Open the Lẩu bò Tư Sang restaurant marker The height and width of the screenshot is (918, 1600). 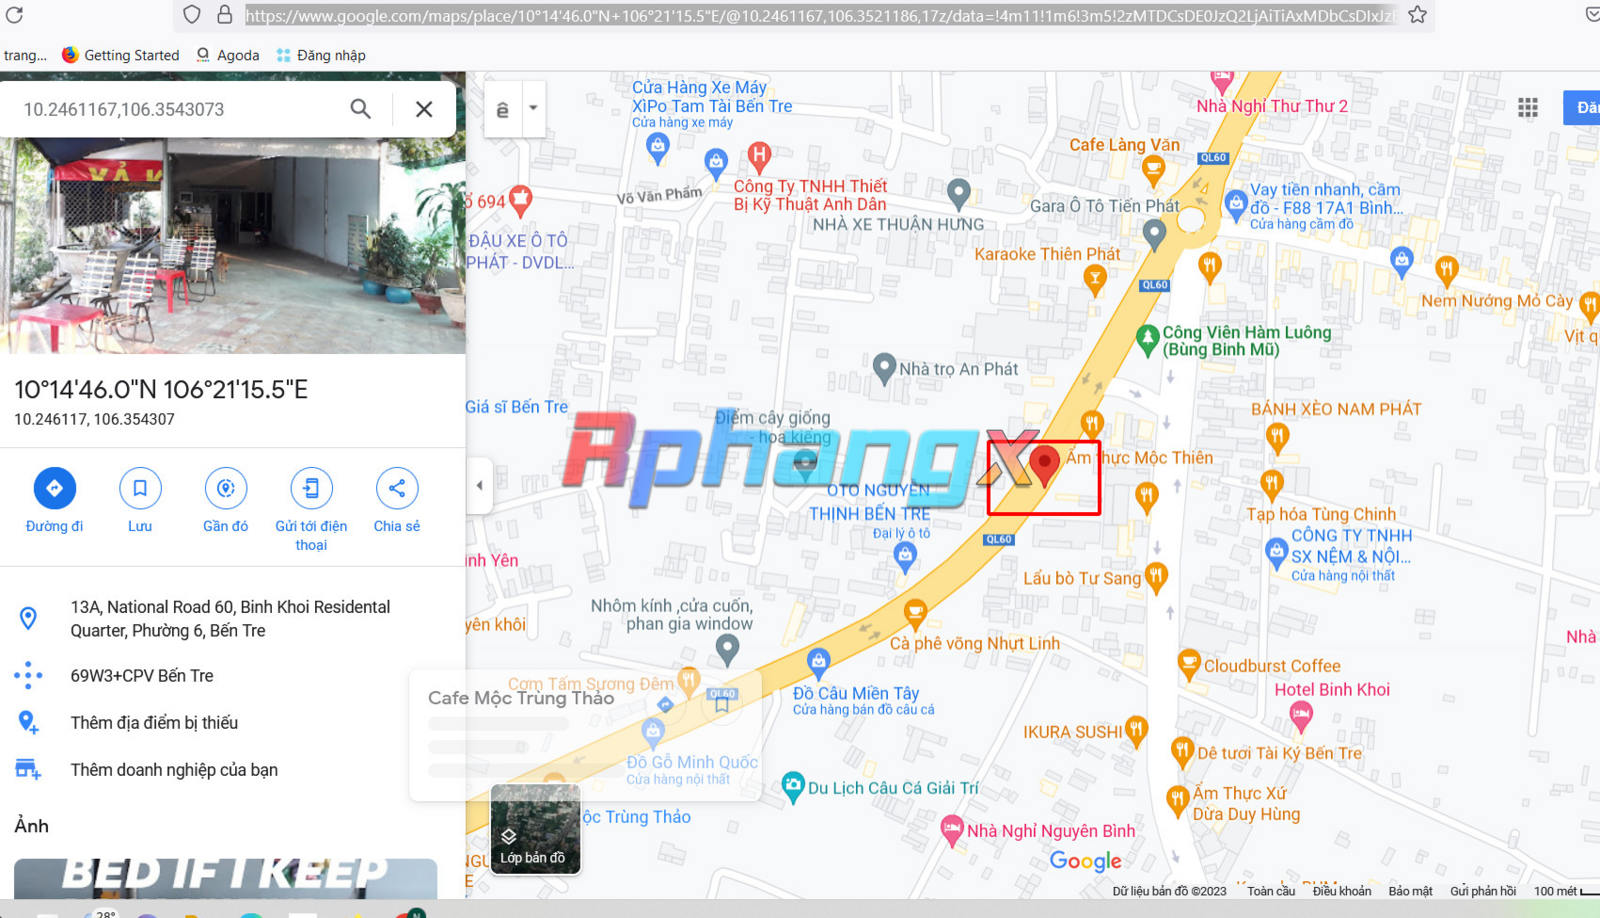1157,577
